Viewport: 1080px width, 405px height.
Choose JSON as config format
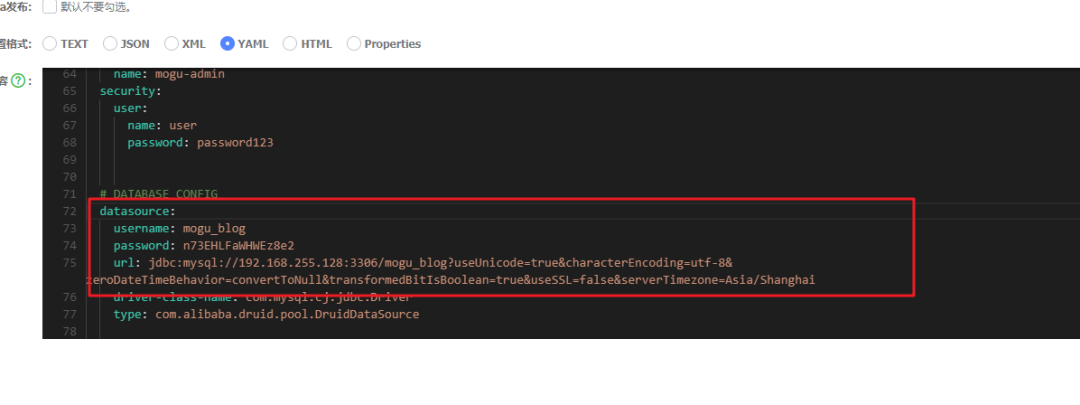pyautogui.click(x=111, y=44)
